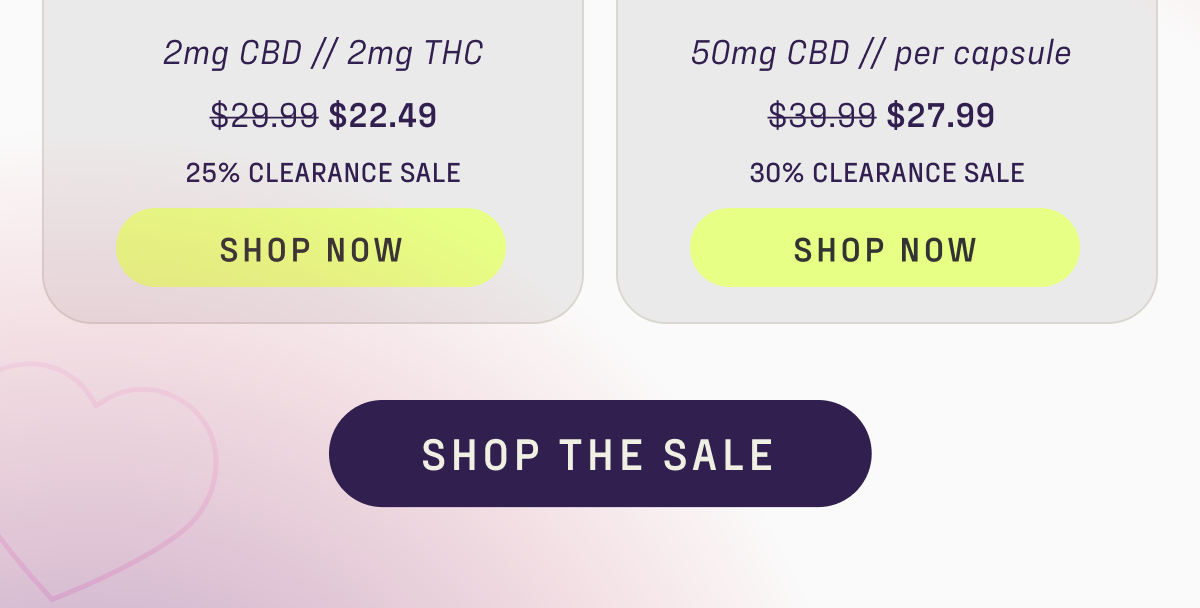1200x608 pixels.
Task: Click the right SHOP NOW button
Action: (x=884, y=248)
